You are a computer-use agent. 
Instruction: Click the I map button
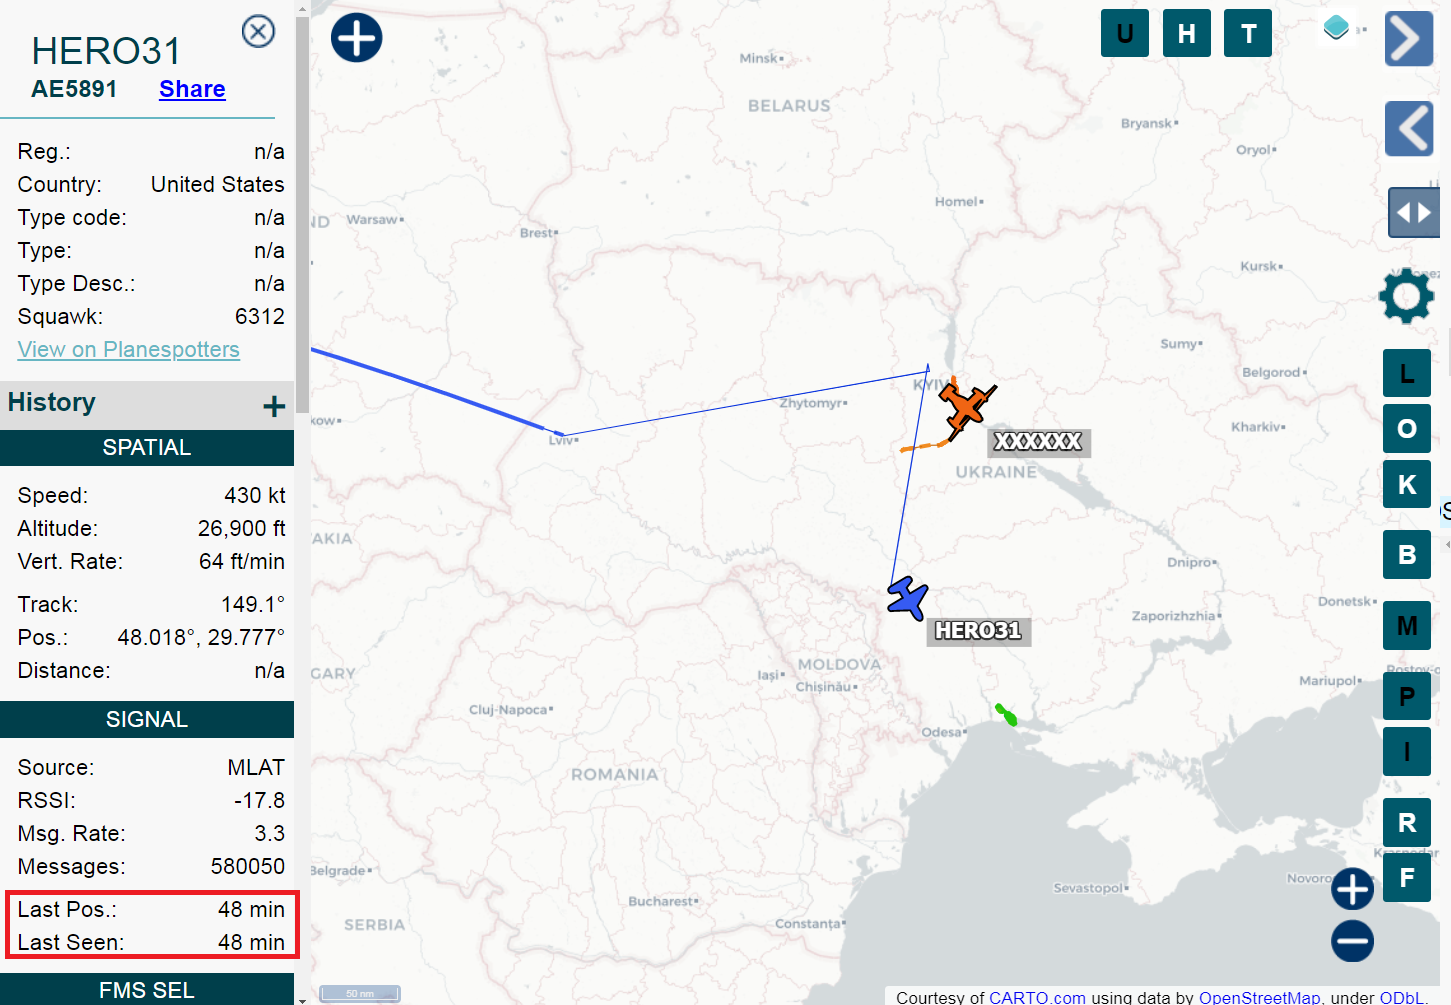click(x=1407, y=752)
